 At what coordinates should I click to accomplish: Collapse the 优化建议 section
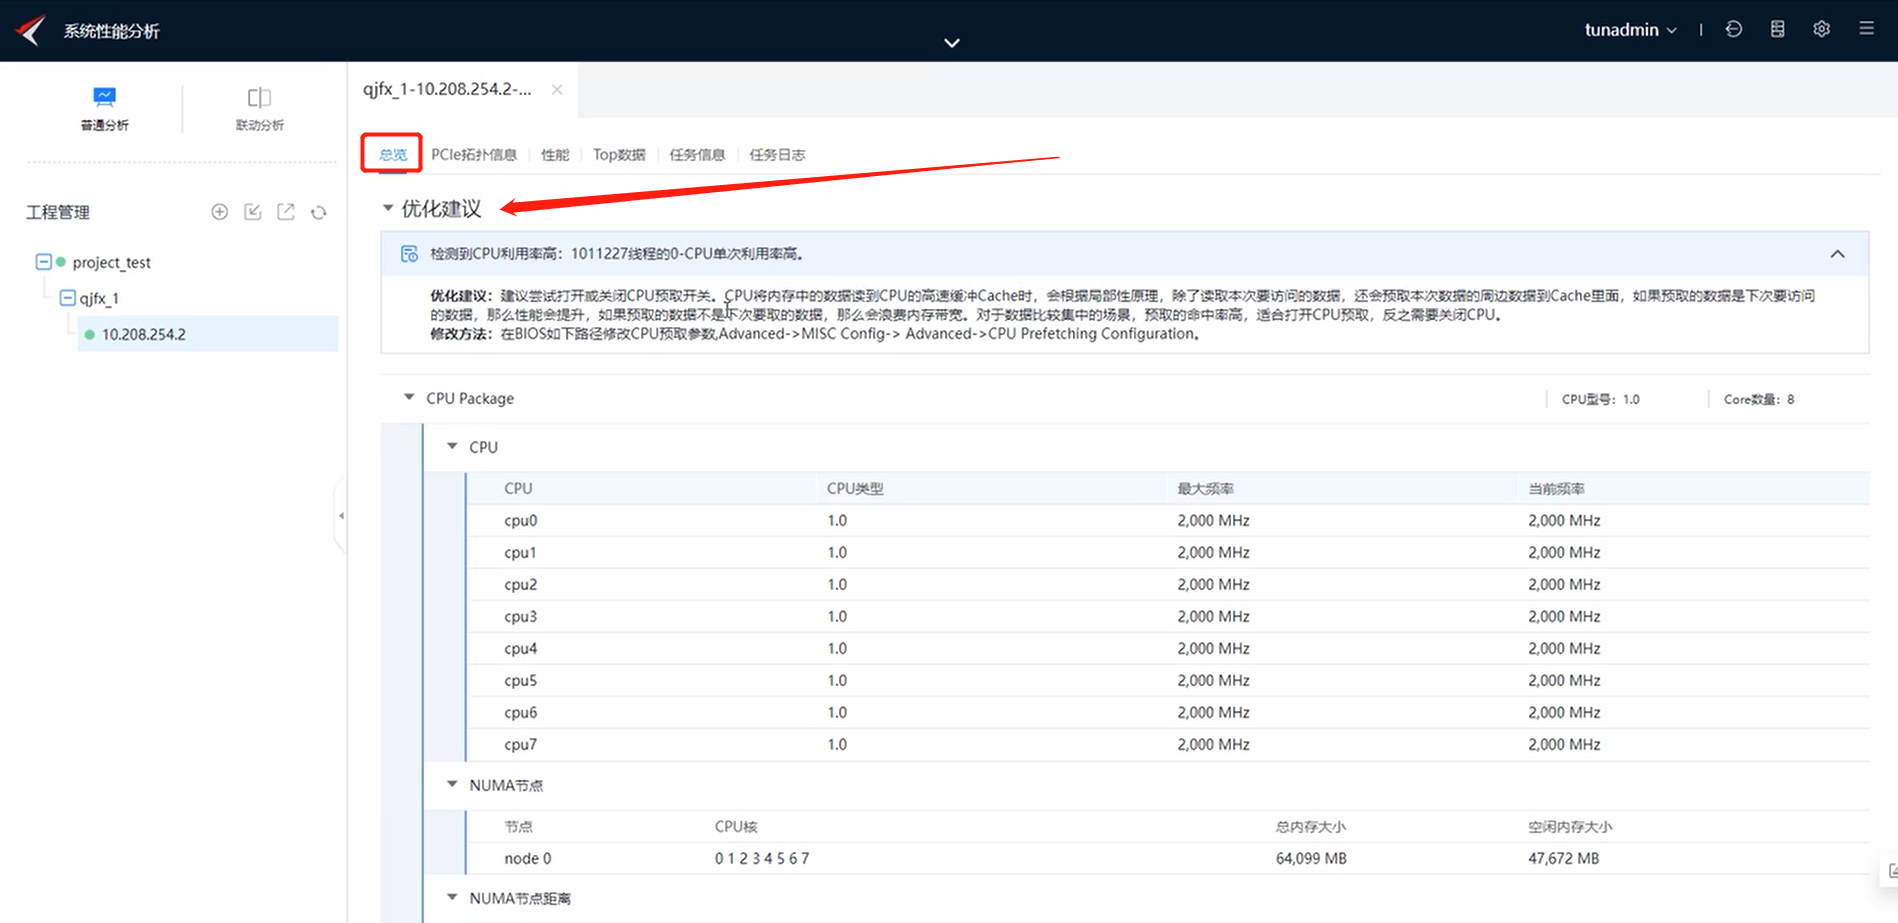[388, 208]
